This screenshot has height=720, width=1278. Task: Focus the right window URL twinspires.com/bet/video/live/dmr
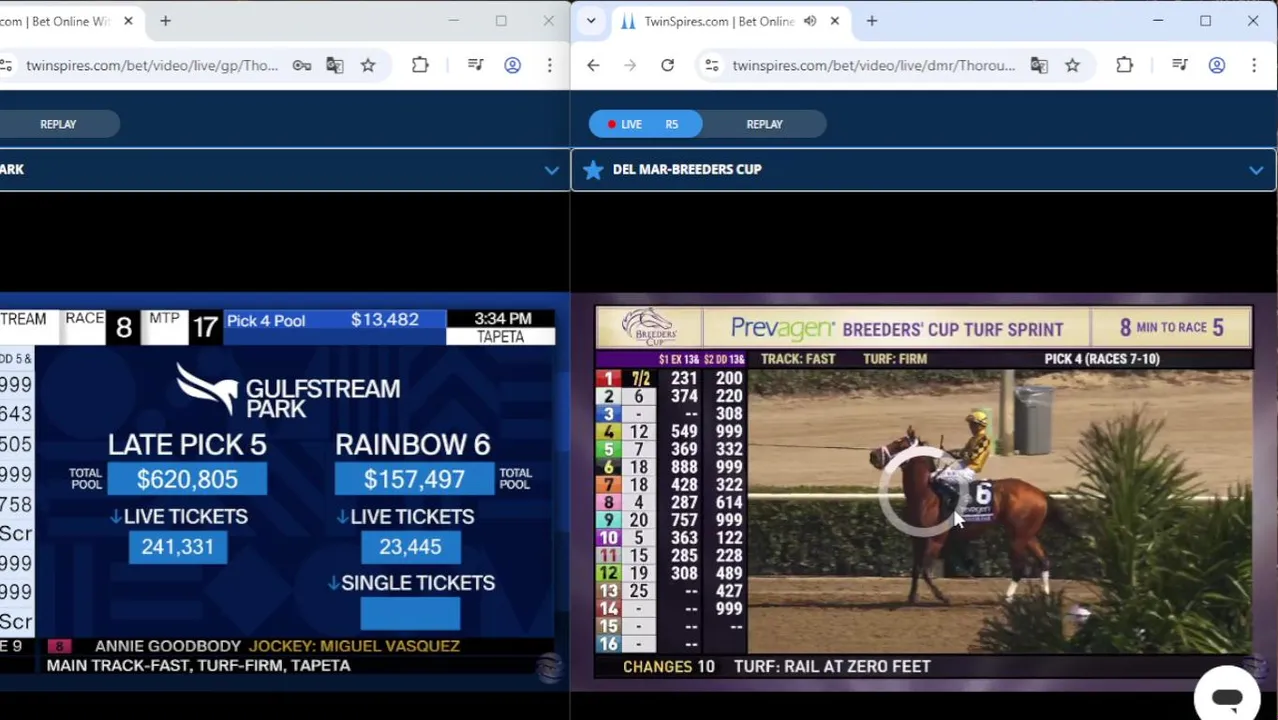873,65
